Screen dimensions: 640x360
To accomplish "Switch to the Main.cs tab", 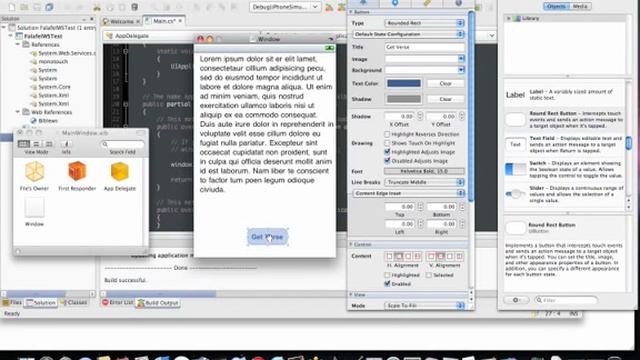I will (x=164, y=21).
